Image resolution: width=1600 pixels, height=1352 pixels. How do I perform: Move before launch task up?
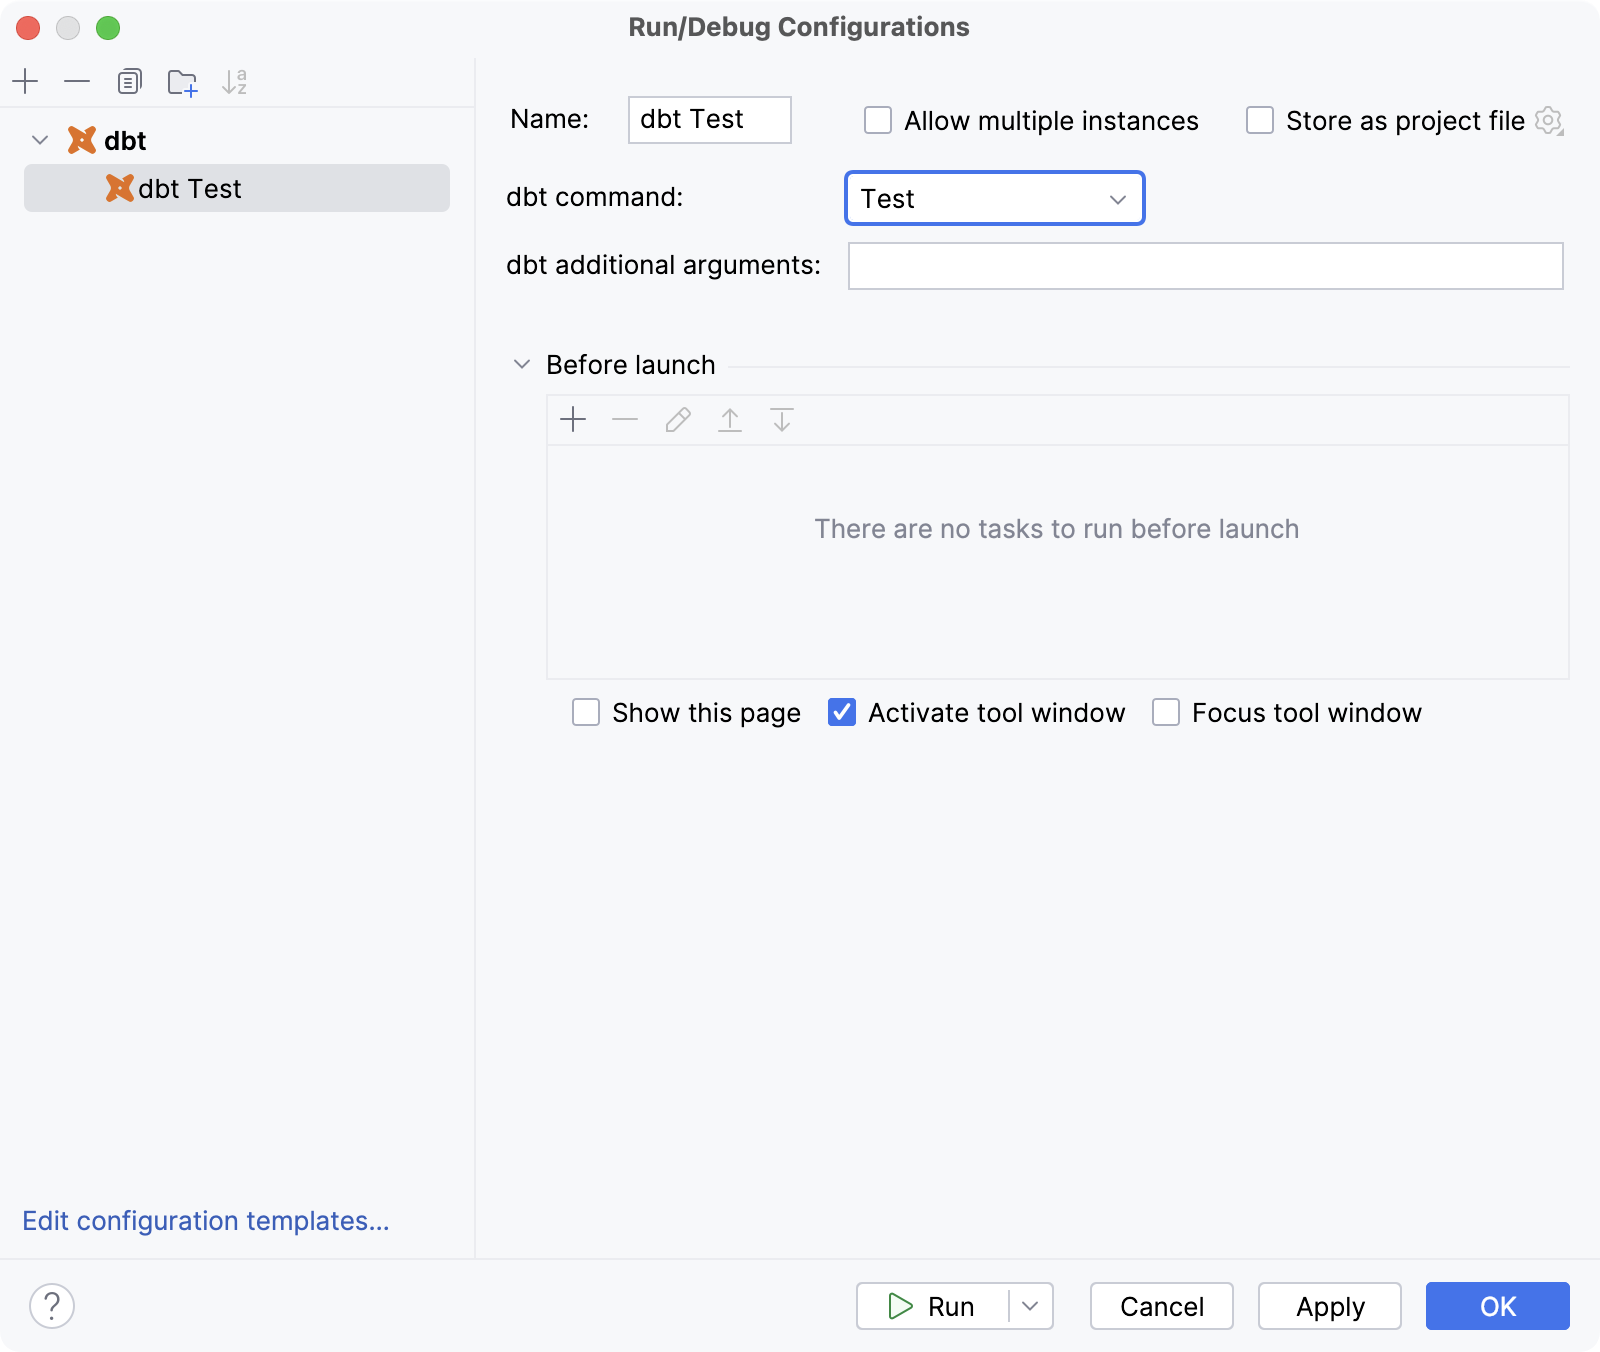[x=730, y=419]
